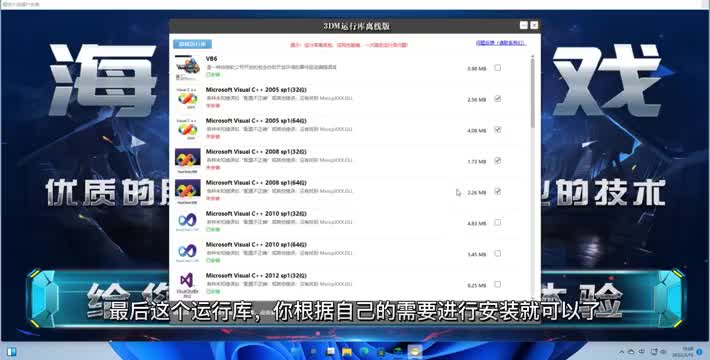Click the Visual C++ 2005 sp1(64位) icon
The width and height of the screenshot is (710, 360).
tap(187, 129)
